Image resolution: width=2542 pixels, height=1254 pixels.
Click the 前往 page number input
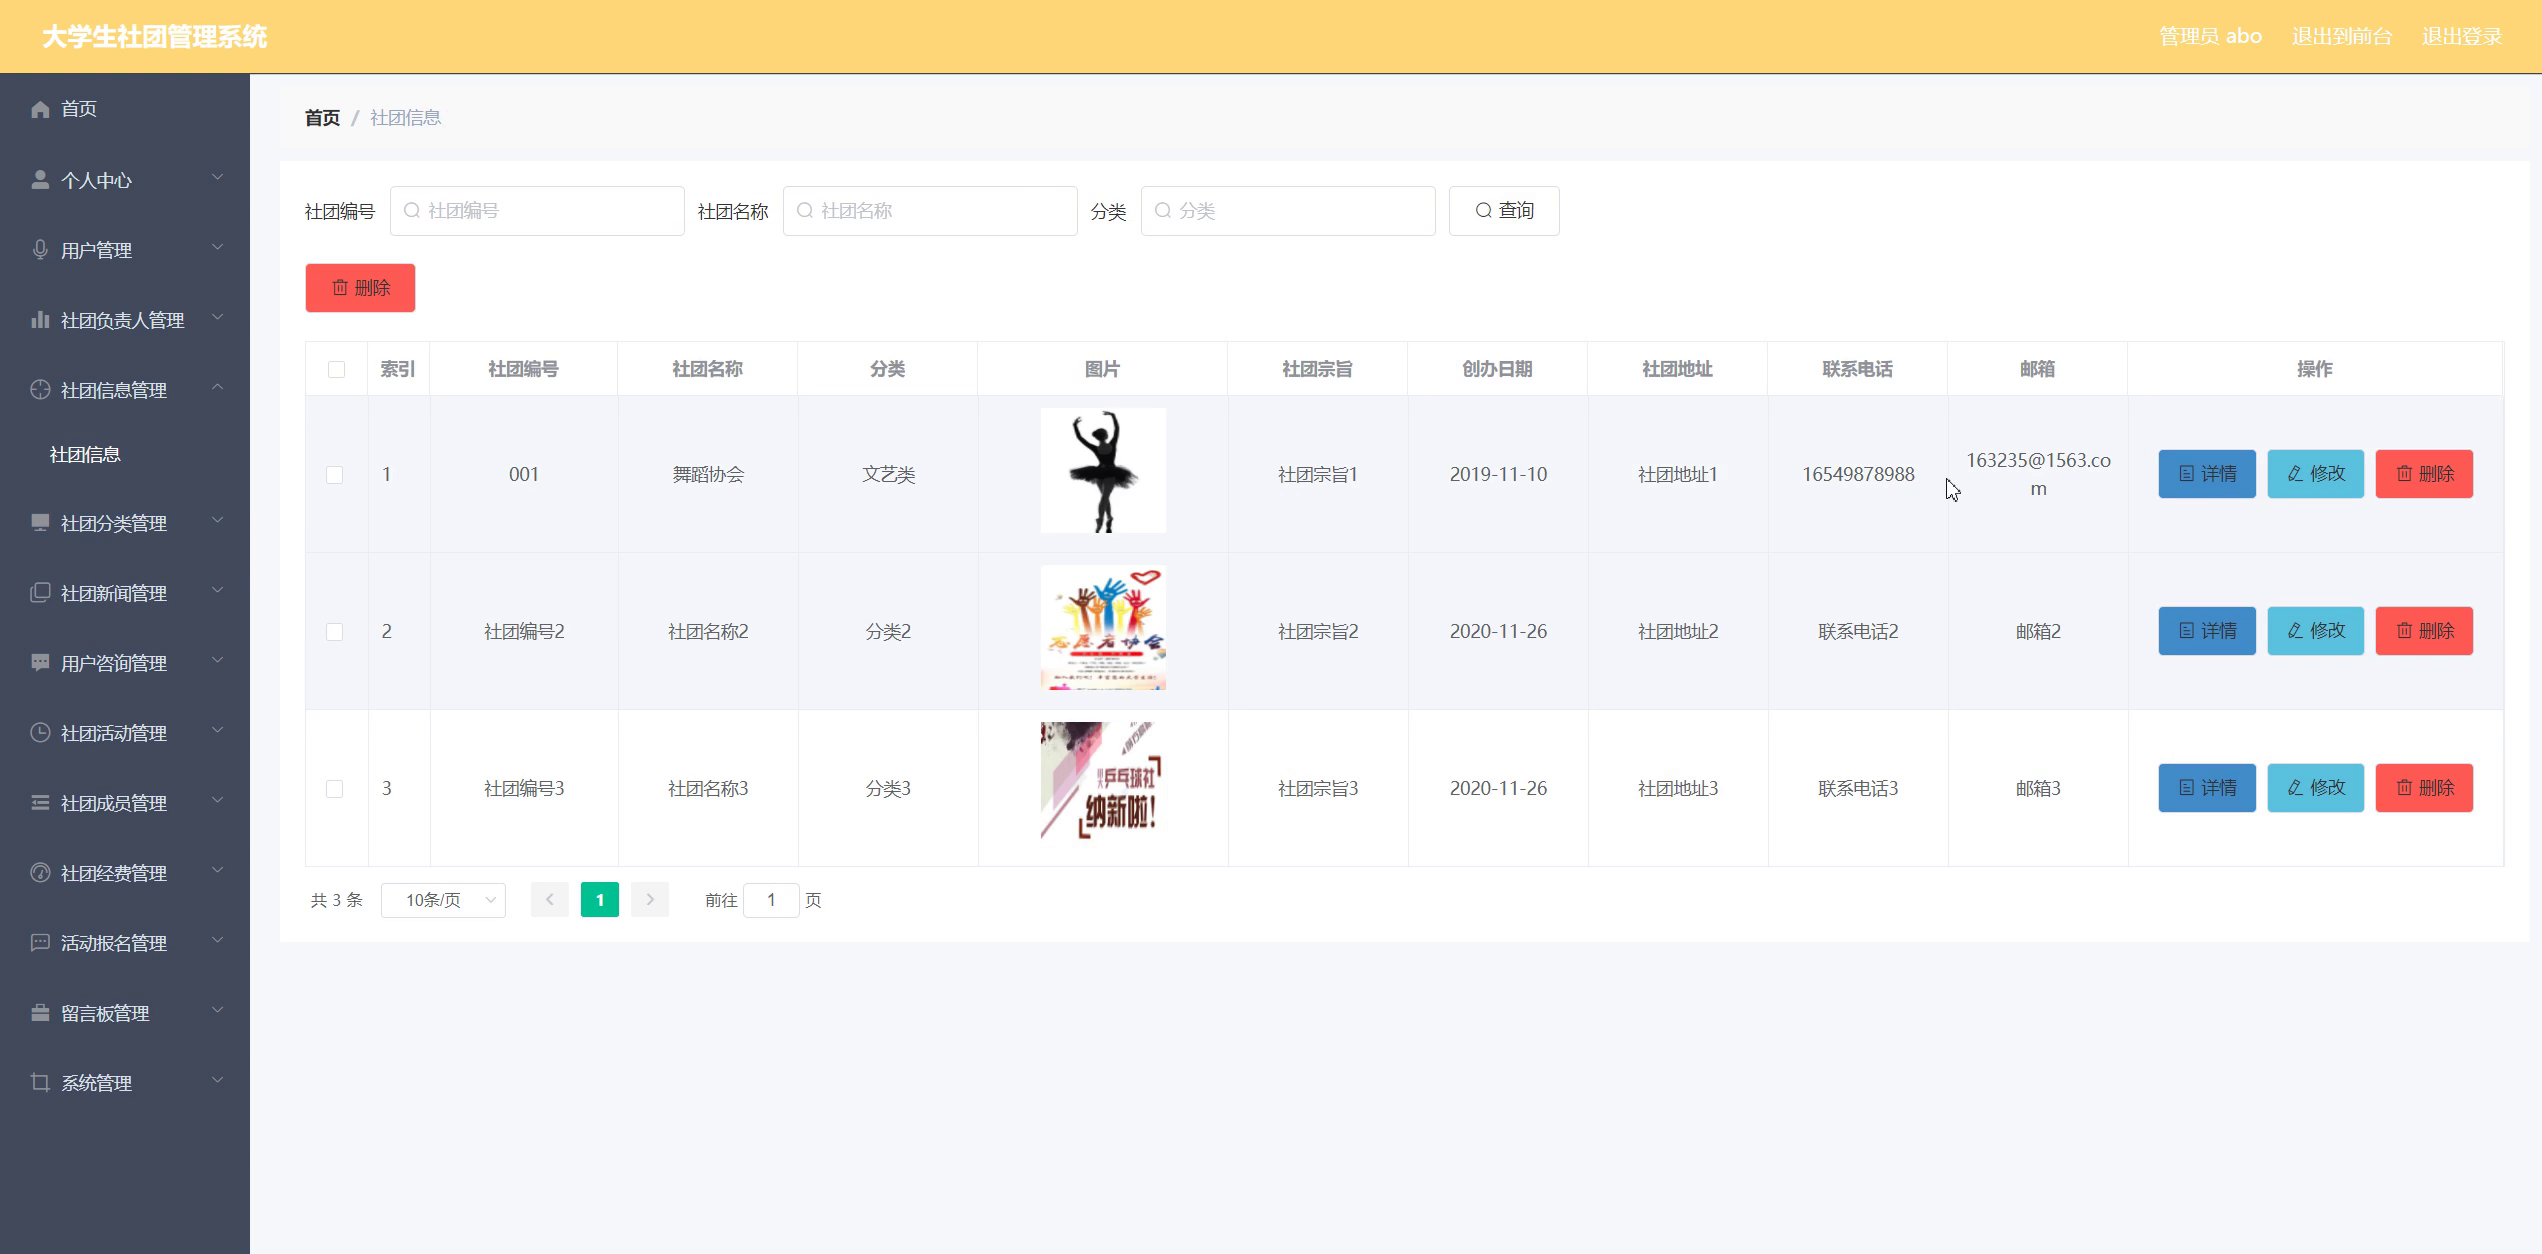pos(771,900)
